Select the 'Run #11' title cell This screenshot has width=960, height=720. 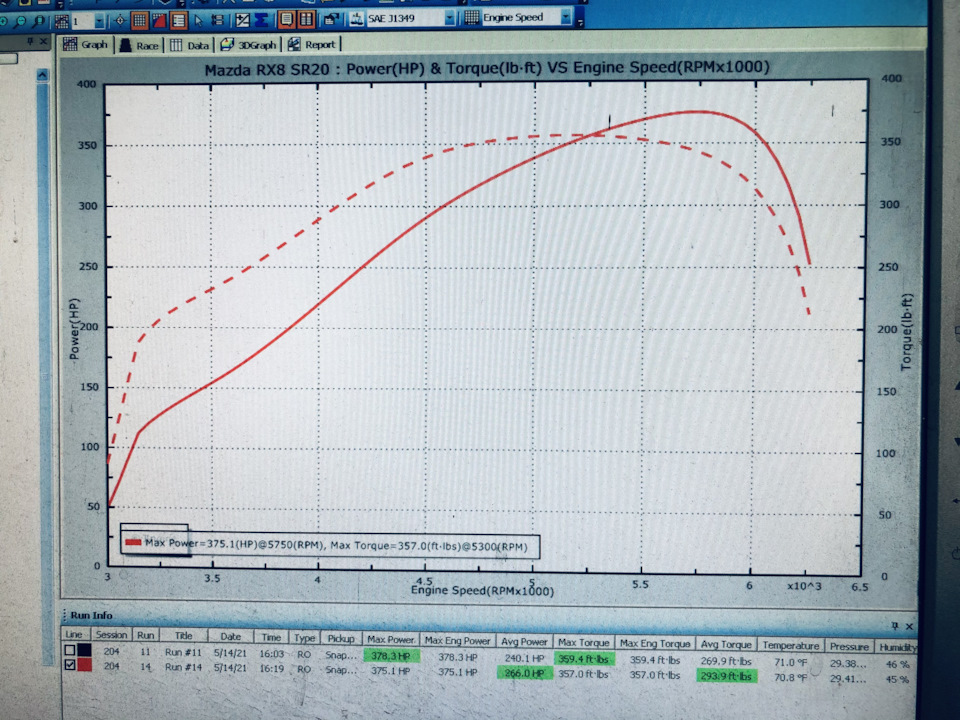pos(182,652)
